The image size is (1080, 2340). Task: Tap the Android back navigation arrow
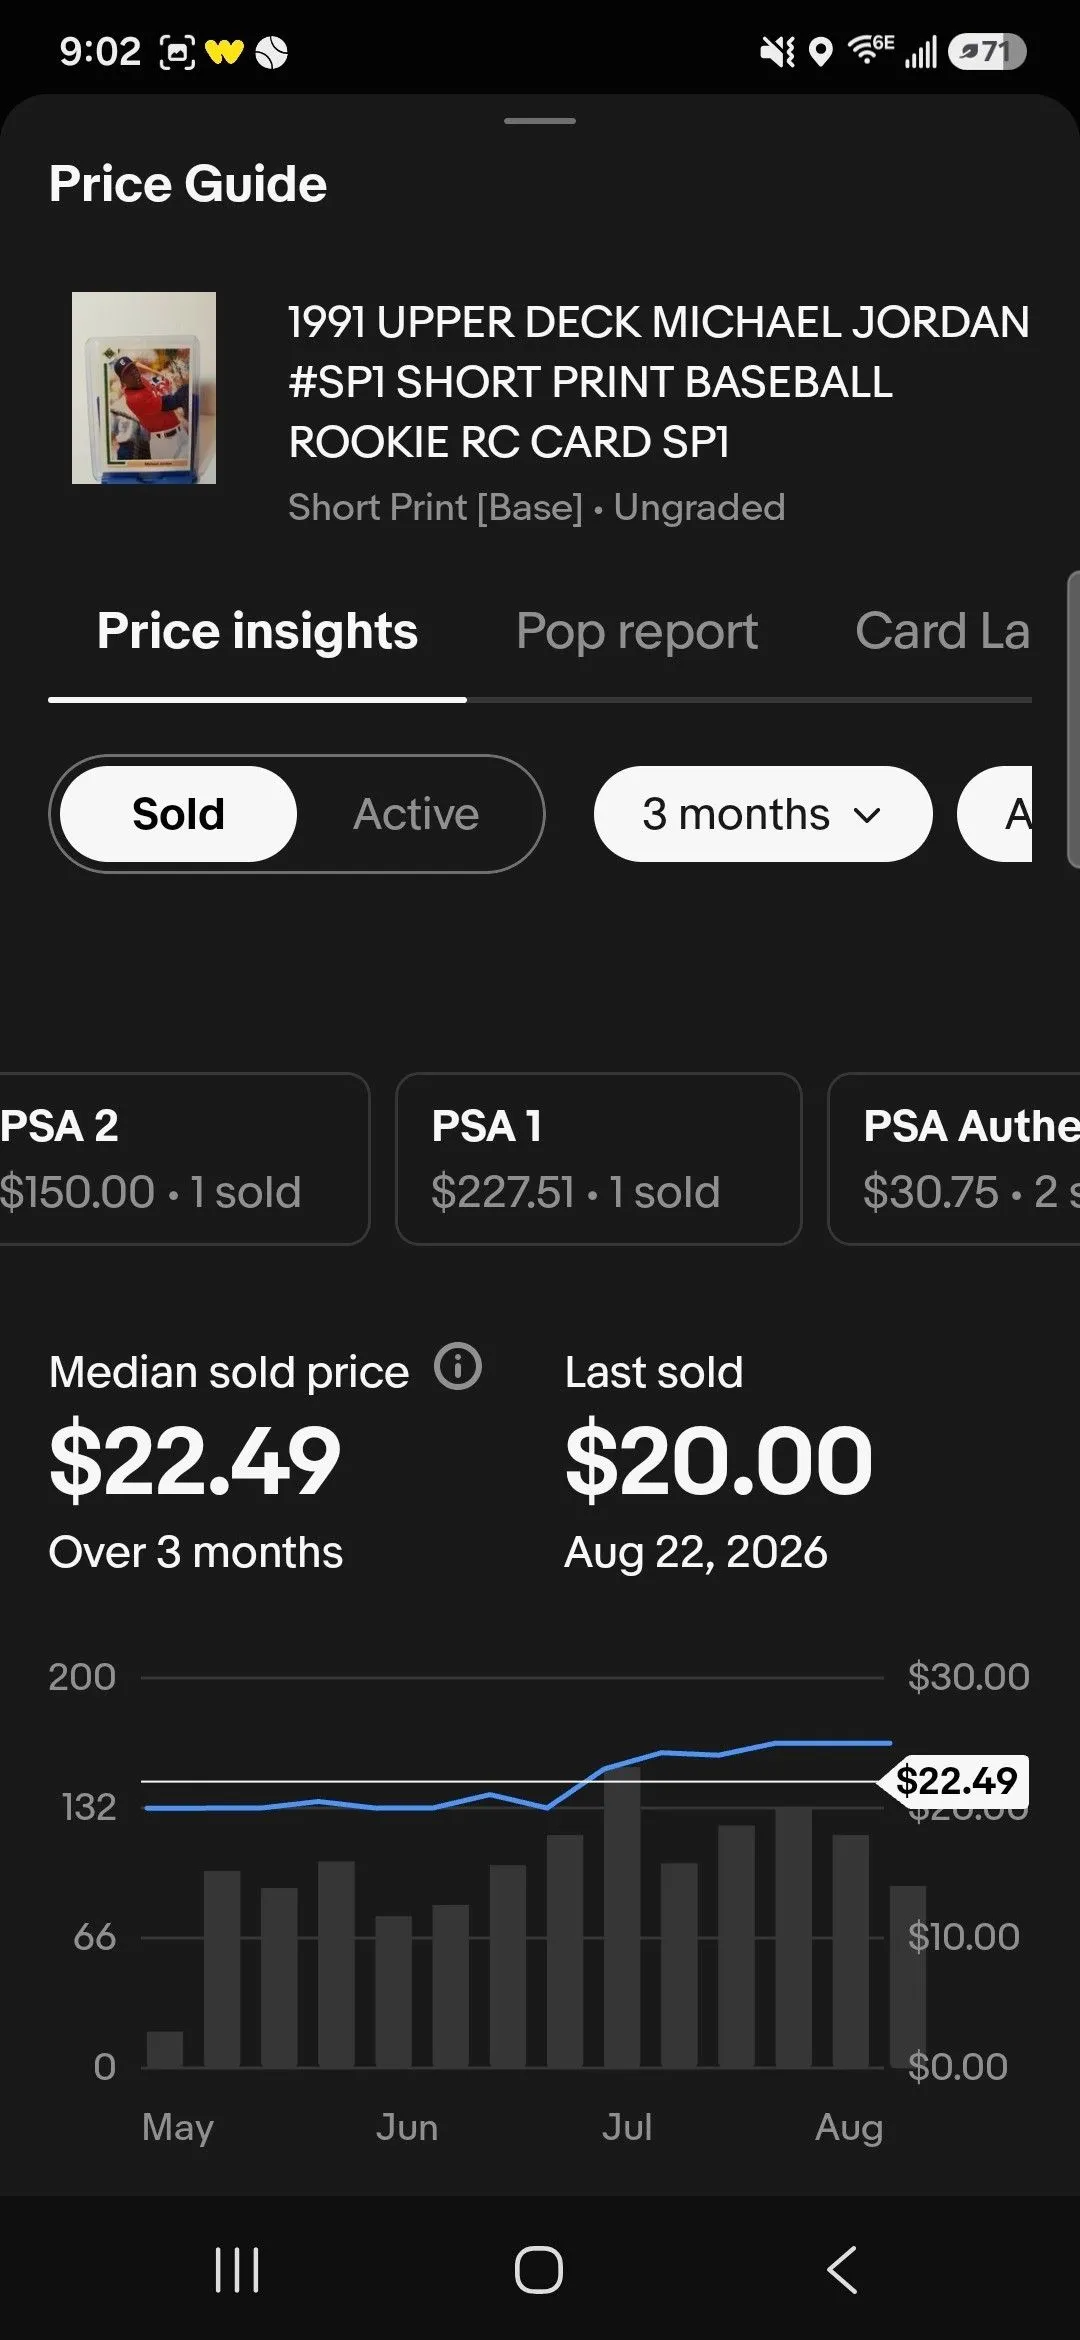point(842,2269)
